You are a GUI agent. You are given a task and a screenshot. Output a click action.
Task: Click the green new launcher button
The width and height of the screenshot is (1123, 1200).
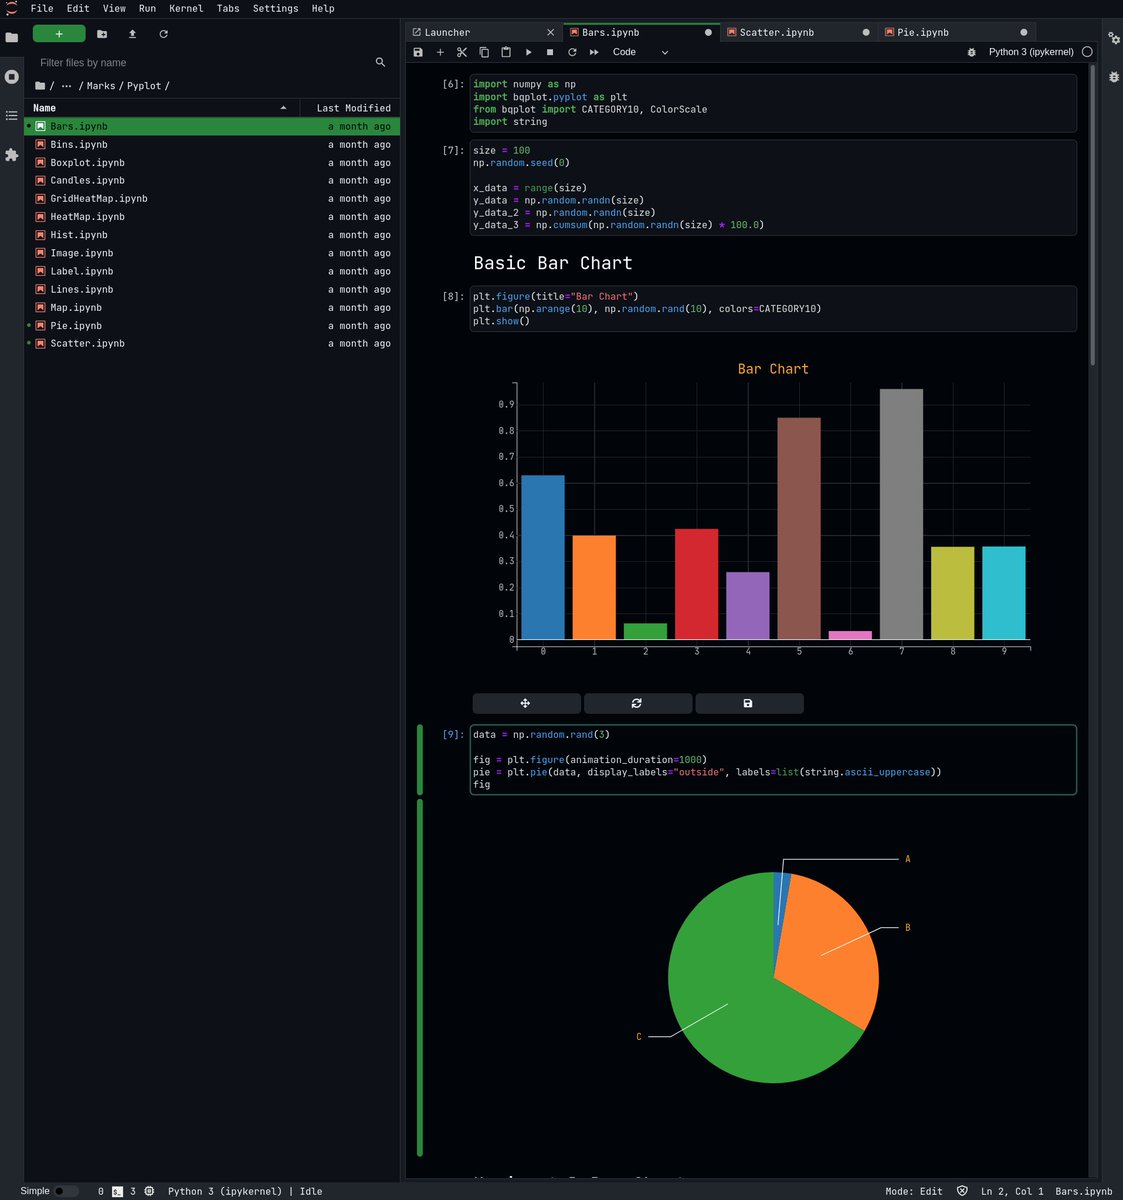(59, 33)
